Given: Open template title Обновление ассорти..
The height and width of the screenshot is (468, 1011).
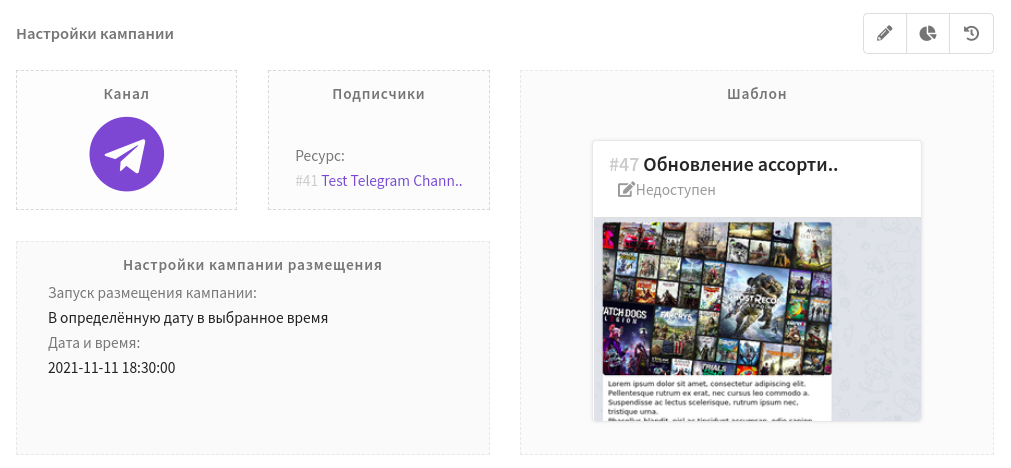Looking at the screenshot, I should click(740, 164).
